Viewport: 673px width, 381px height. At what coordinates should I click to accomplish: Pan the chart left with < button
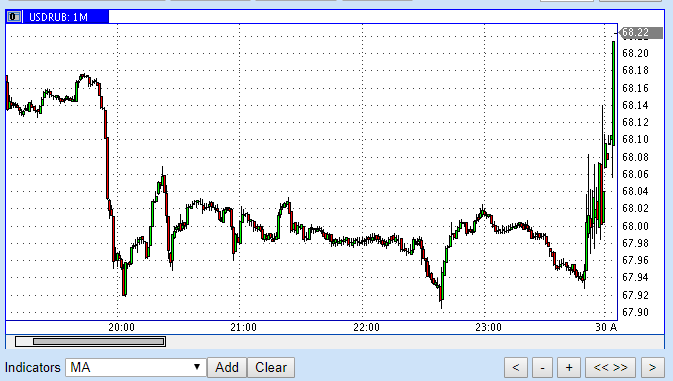516,368
